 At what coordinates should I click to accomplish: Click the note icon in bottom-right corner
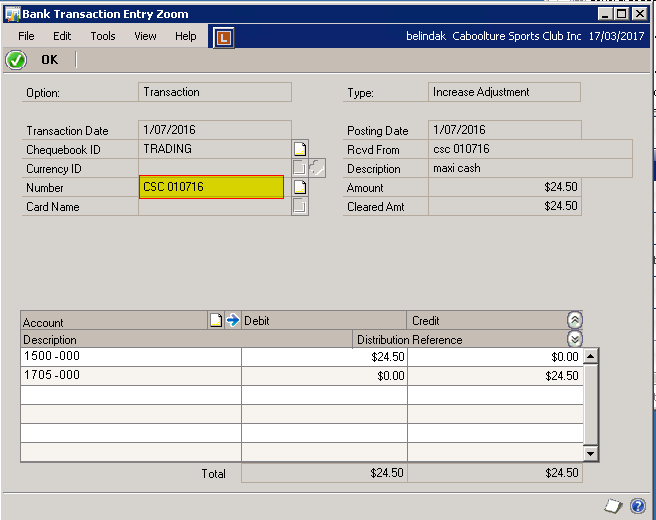pyautogui.click(x=615, y=505)
